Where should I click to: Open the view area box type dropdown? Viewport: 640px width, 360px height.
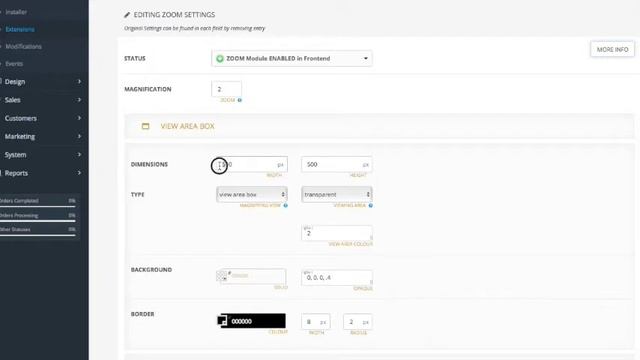[252, 194]
